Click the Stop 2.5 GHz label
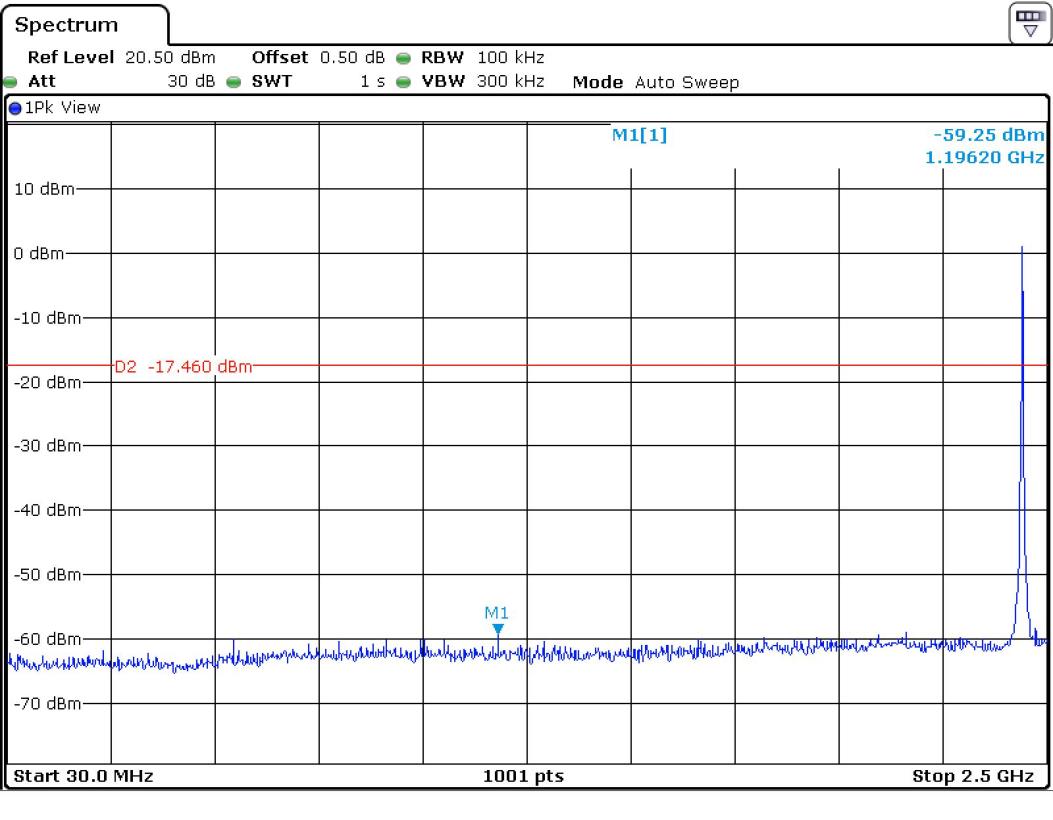The image size is (1053, 820). tap(972, 776)
